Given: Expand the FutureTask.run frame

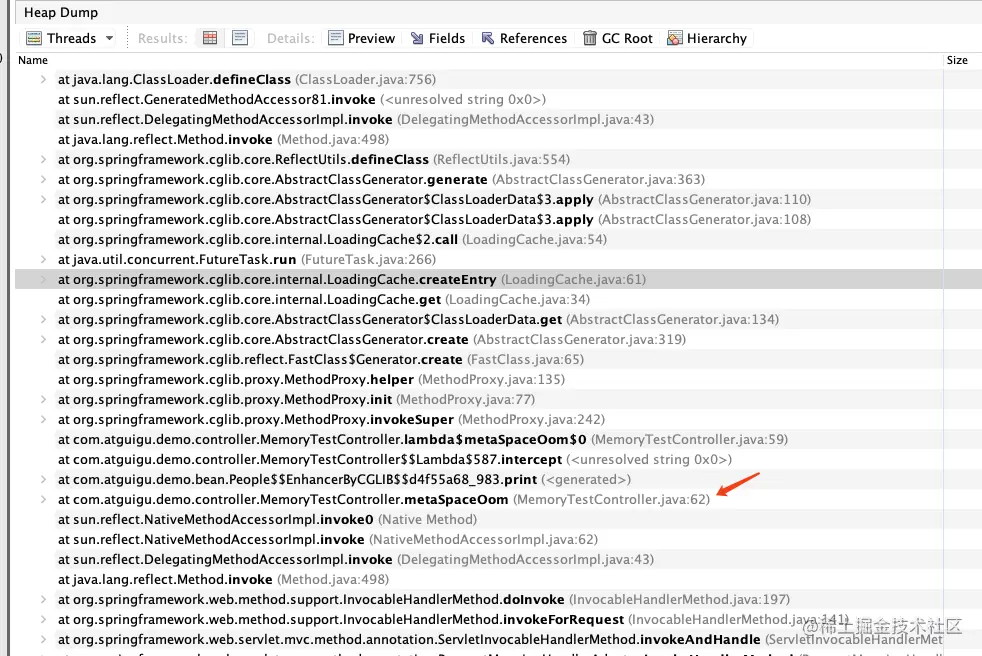Looking at the screenshot, I should 43,259.
